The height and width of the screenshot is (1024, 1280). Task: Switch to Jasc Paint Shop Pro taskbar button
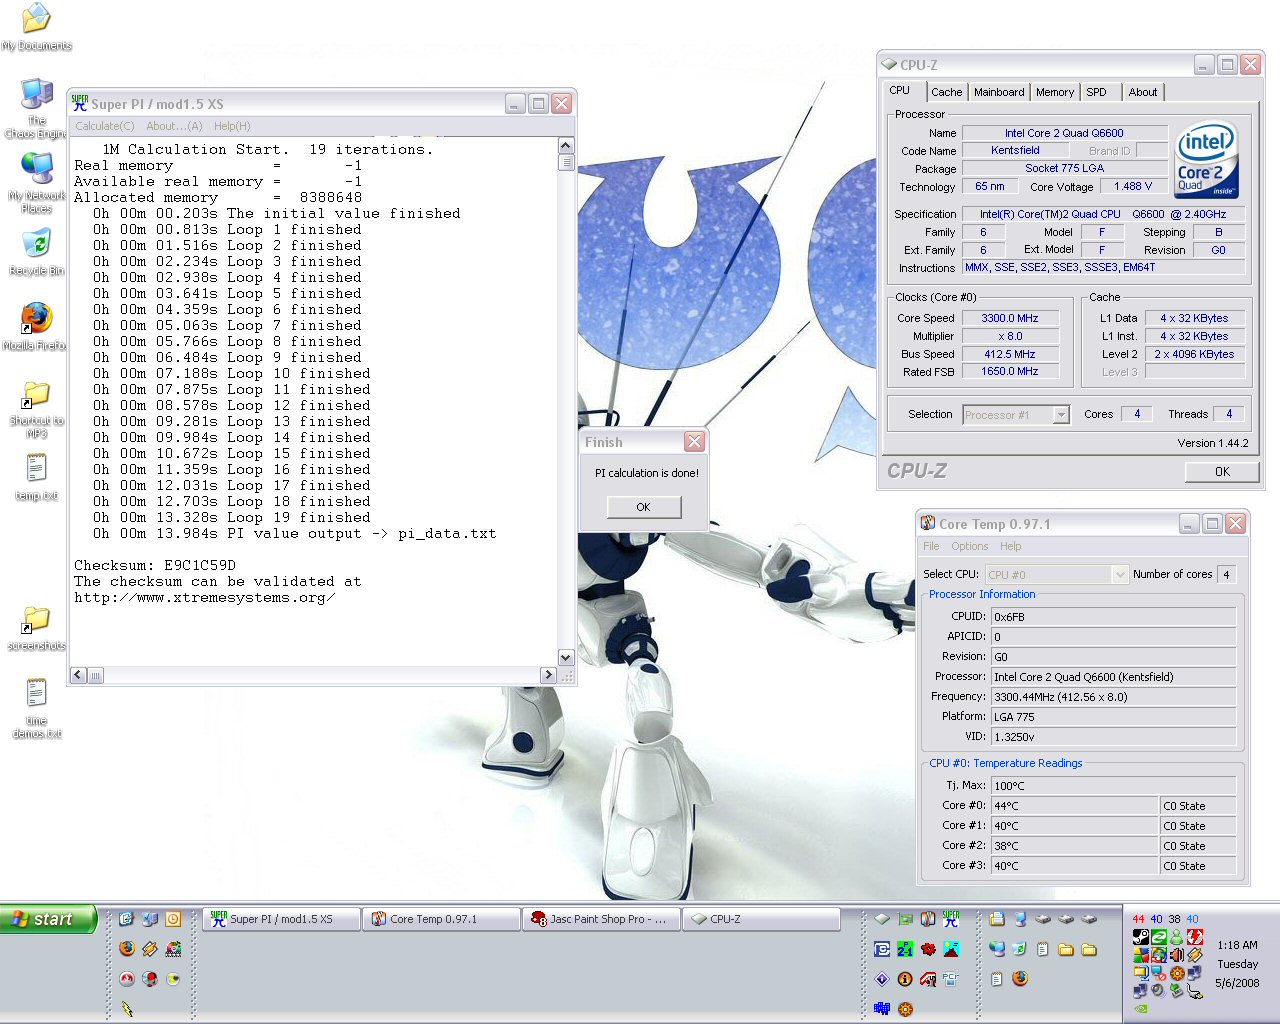(602, 919)
